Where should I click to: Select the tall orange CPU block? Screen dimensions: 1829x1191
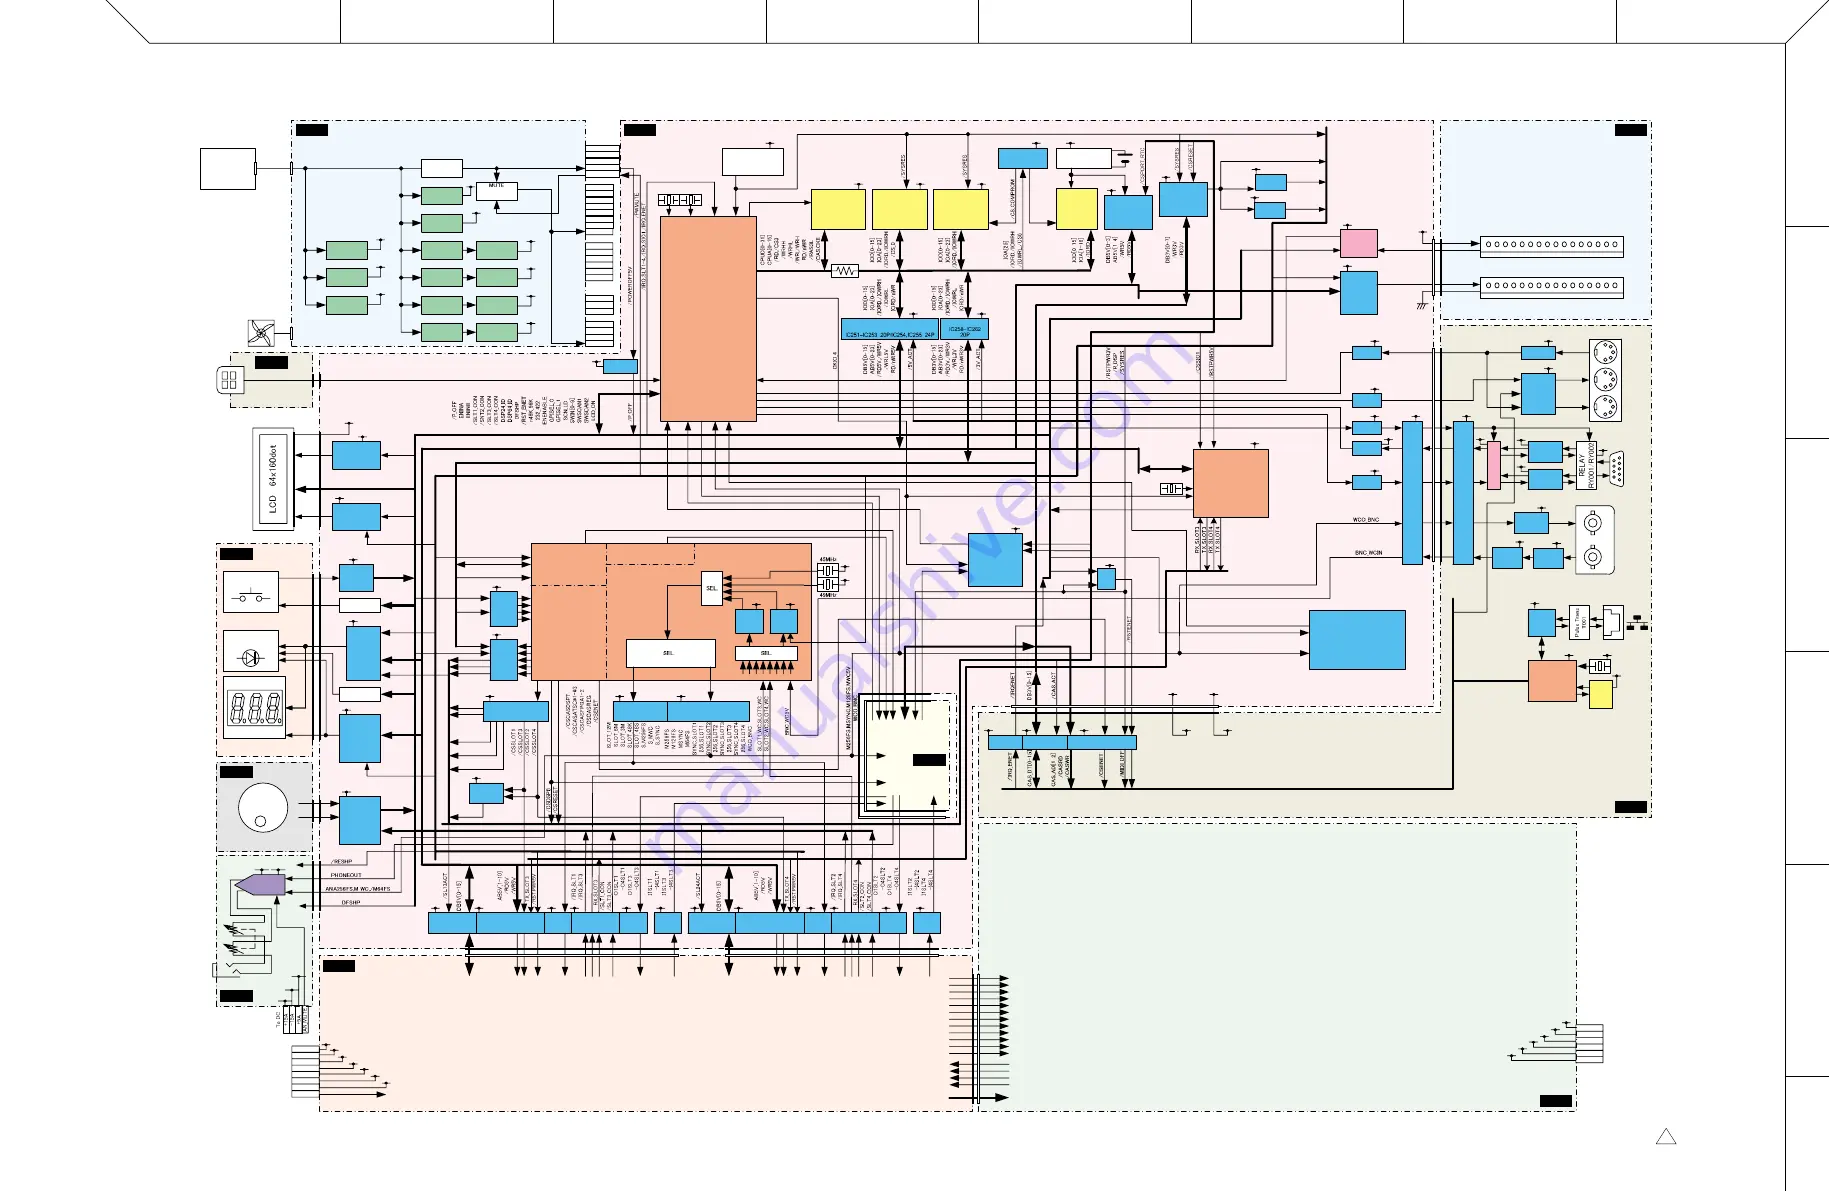tap(708, 319)
